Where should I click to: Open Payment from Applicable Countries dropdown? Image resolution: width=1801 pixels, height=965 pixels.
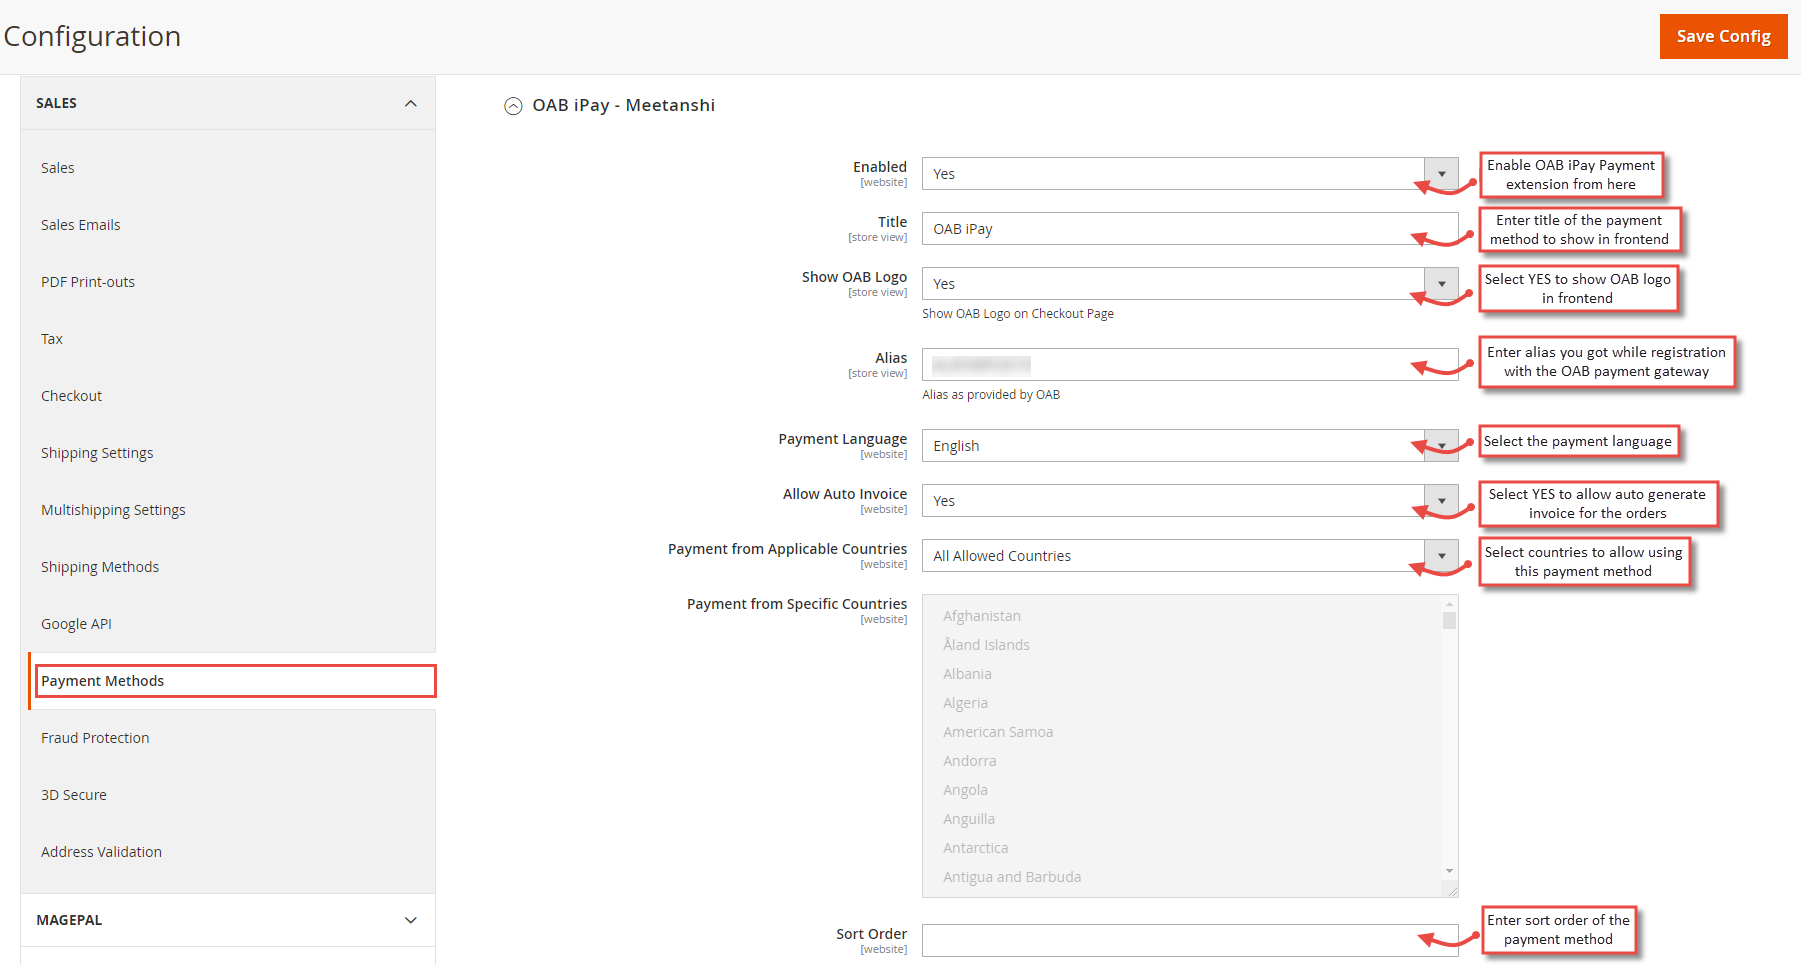tap(1190, 556)
